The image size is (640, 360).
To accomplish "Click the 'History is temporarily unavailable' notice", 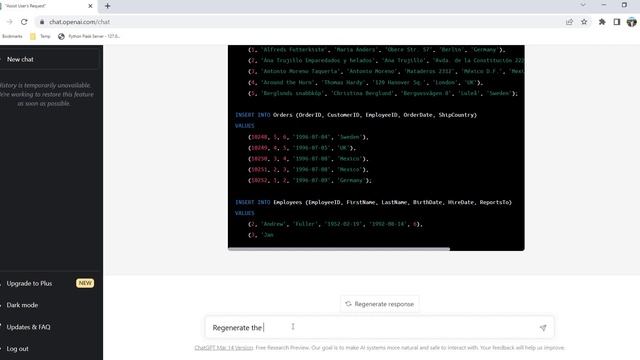I will (46, 94).
